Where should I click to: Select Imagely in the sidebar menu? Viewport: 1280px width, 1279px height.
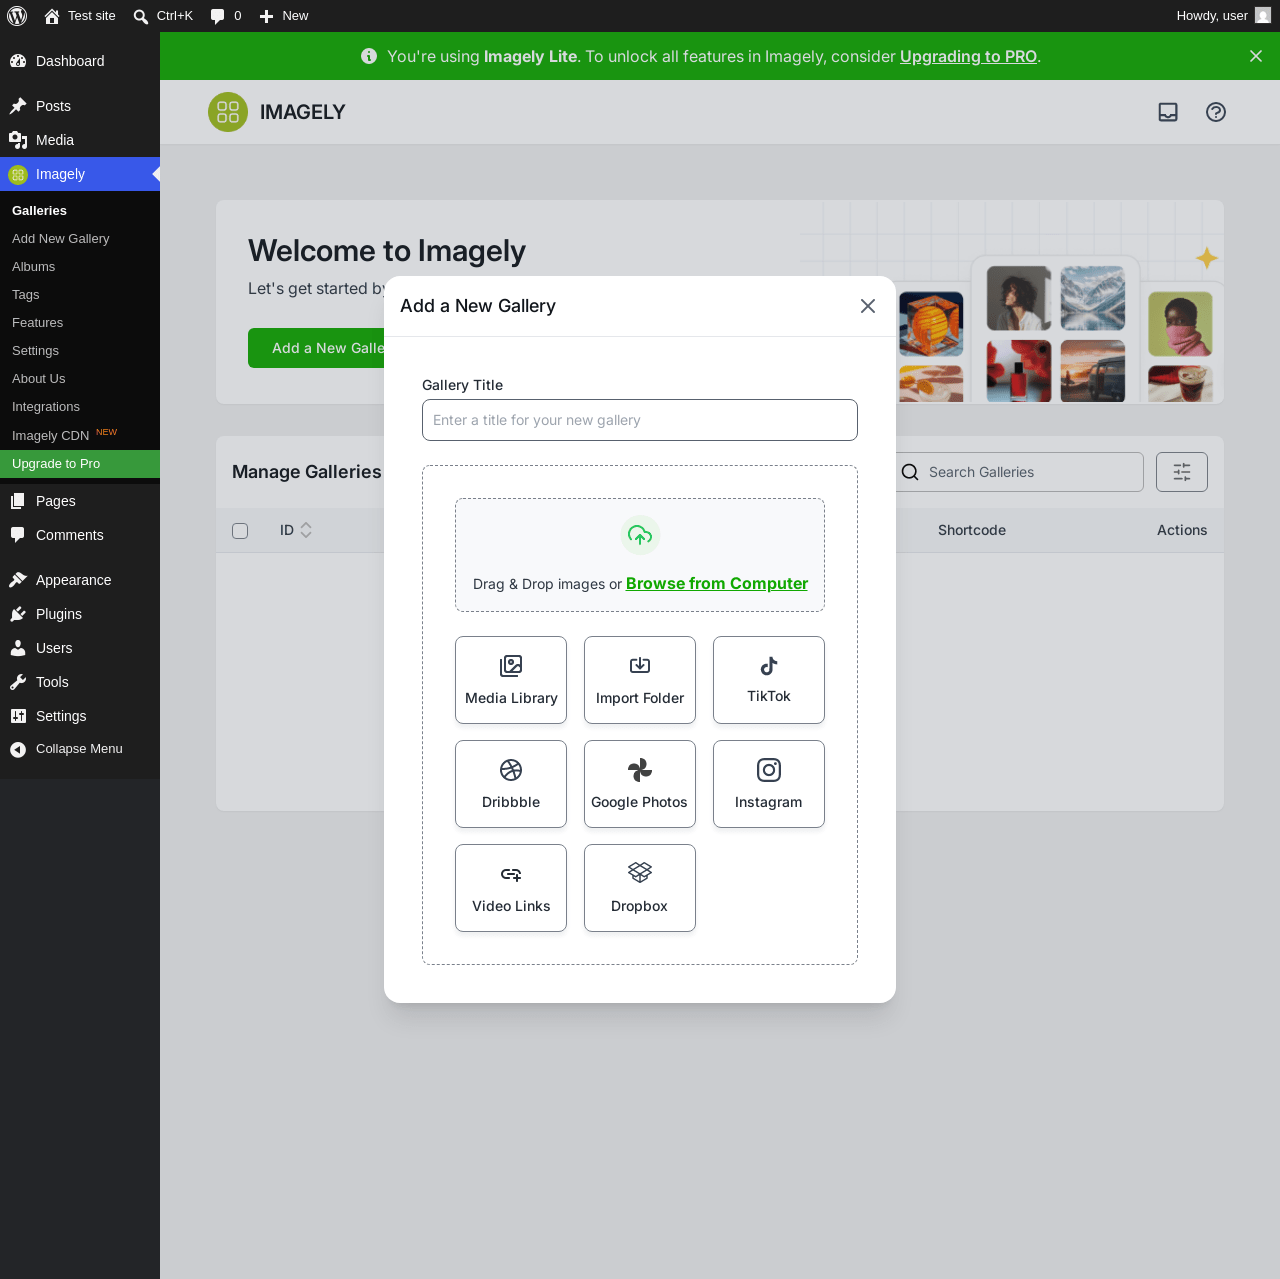[x=80, y=174]
